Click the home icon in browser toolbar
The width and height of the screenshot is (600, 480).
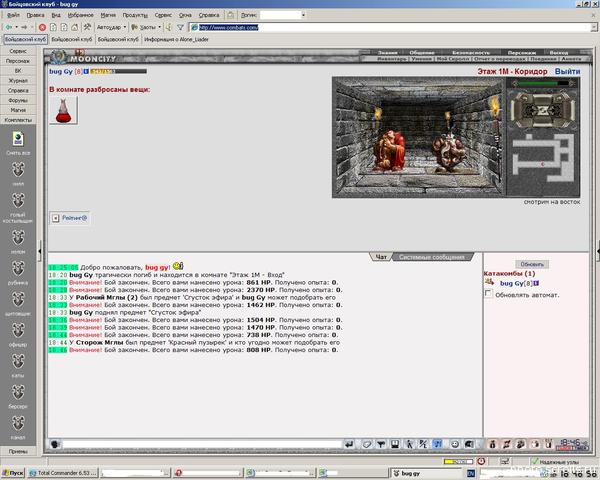coord(75,27)
